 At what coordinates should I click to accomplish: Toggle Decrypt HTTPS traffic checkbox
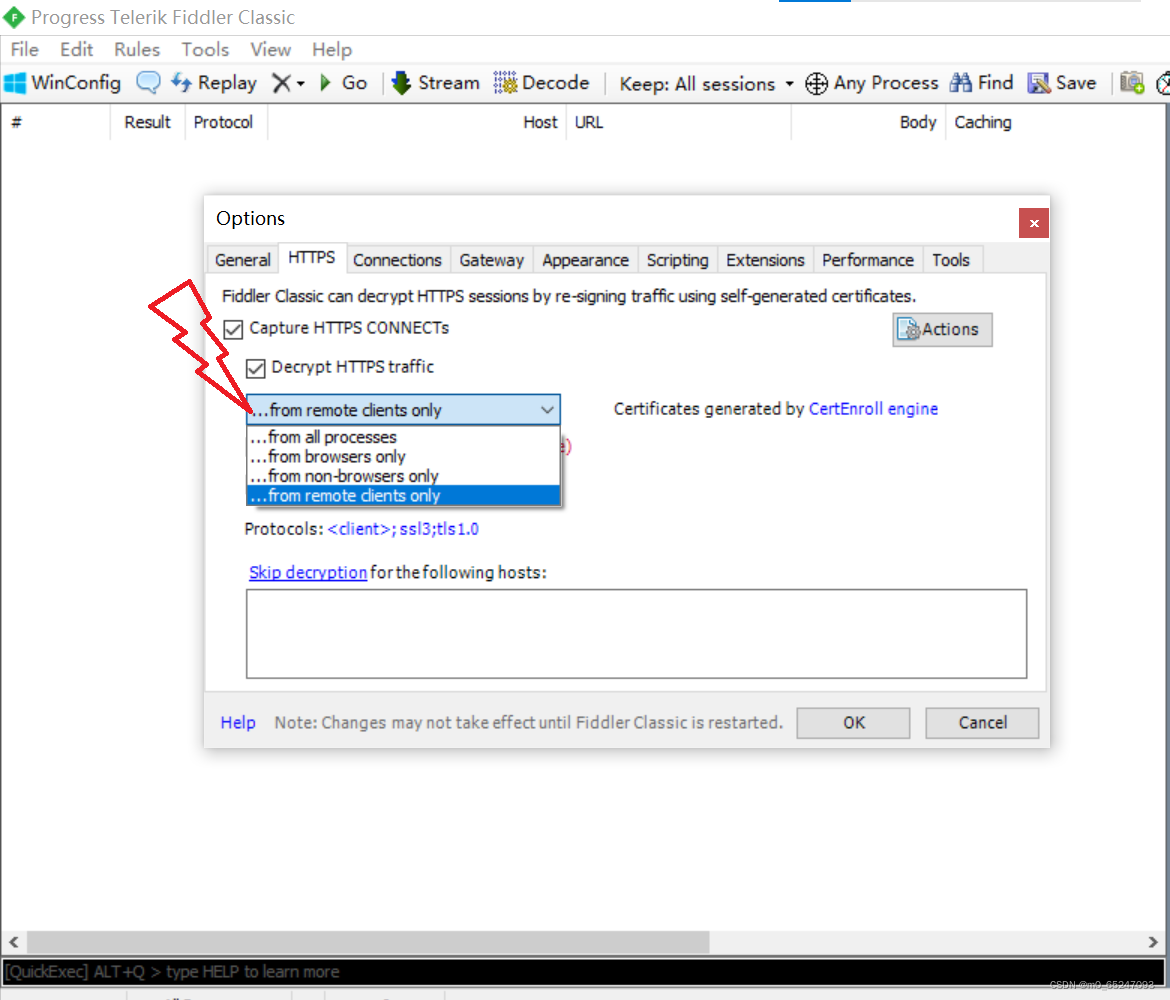[x=256, y=368]
